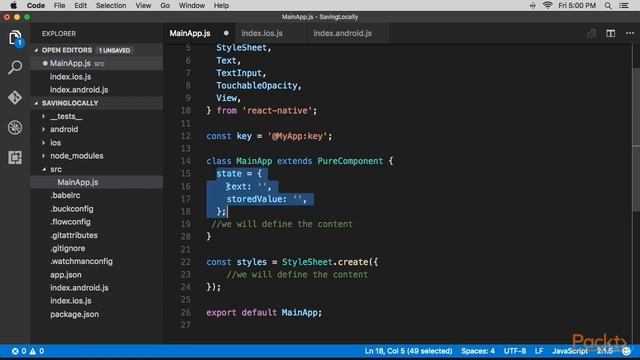This screenshot has height=360, width=640.
Task: Select index.android.js in Open Editors list
Action: click(97, 90)
